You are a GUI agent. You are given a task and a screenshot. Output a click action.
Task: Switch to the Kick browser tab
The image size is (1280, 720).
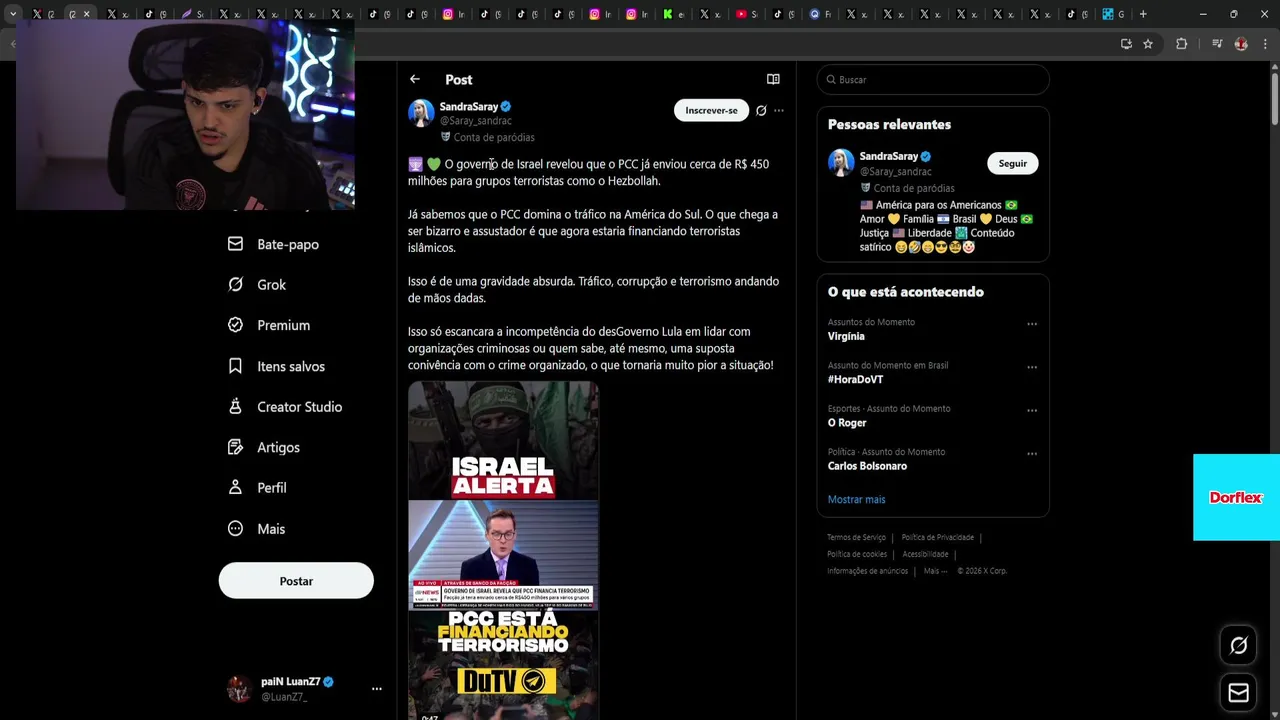click(674, 14)
